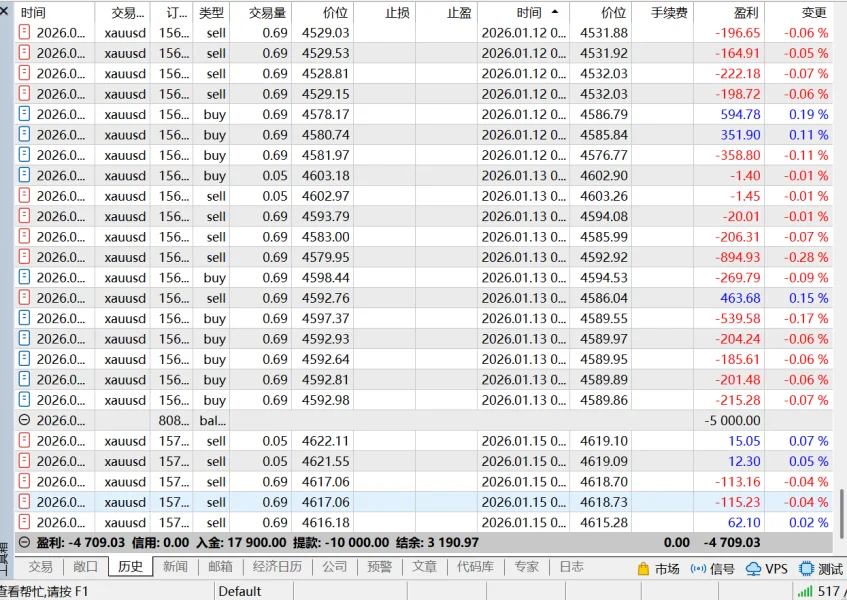Viewport: 847px width, 600px height.
Task: Open the 信号 signals icon
Action: [x=698, y=569]
